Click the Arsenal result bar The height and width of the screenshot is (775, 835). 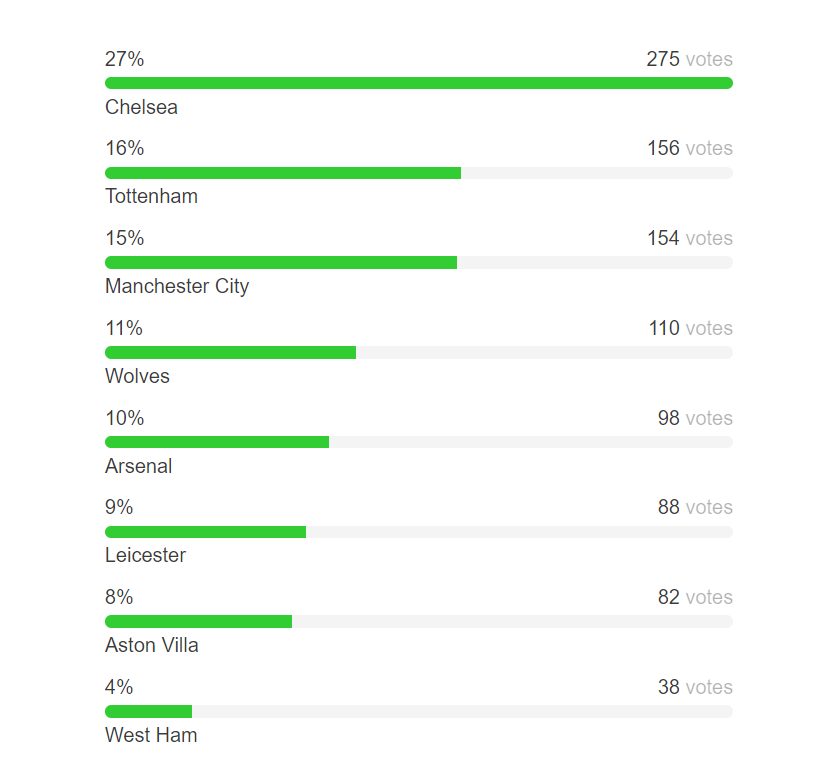tap(217, 442)
